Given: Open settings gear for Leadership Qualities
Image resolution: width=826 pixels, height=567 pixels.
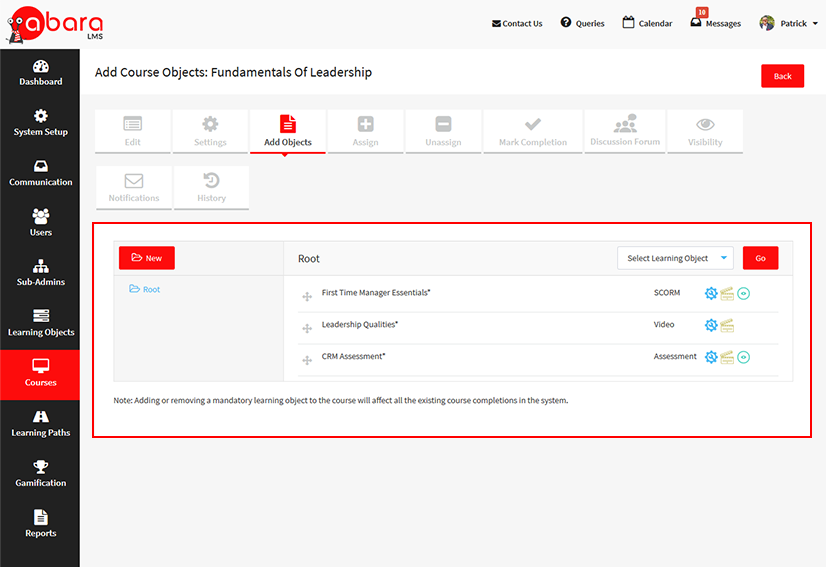Looking at the screenshot, I should (711, 325).
